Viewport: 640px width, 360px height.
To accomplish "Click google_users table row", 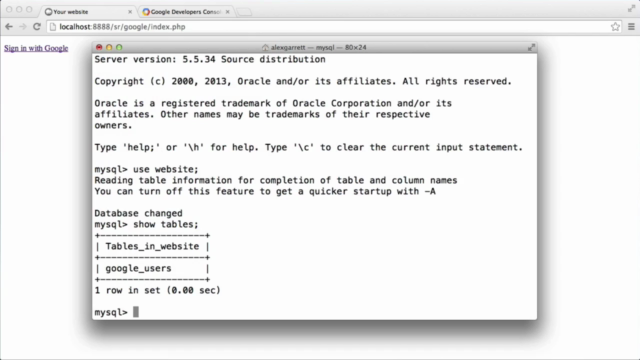I will 152,269.
